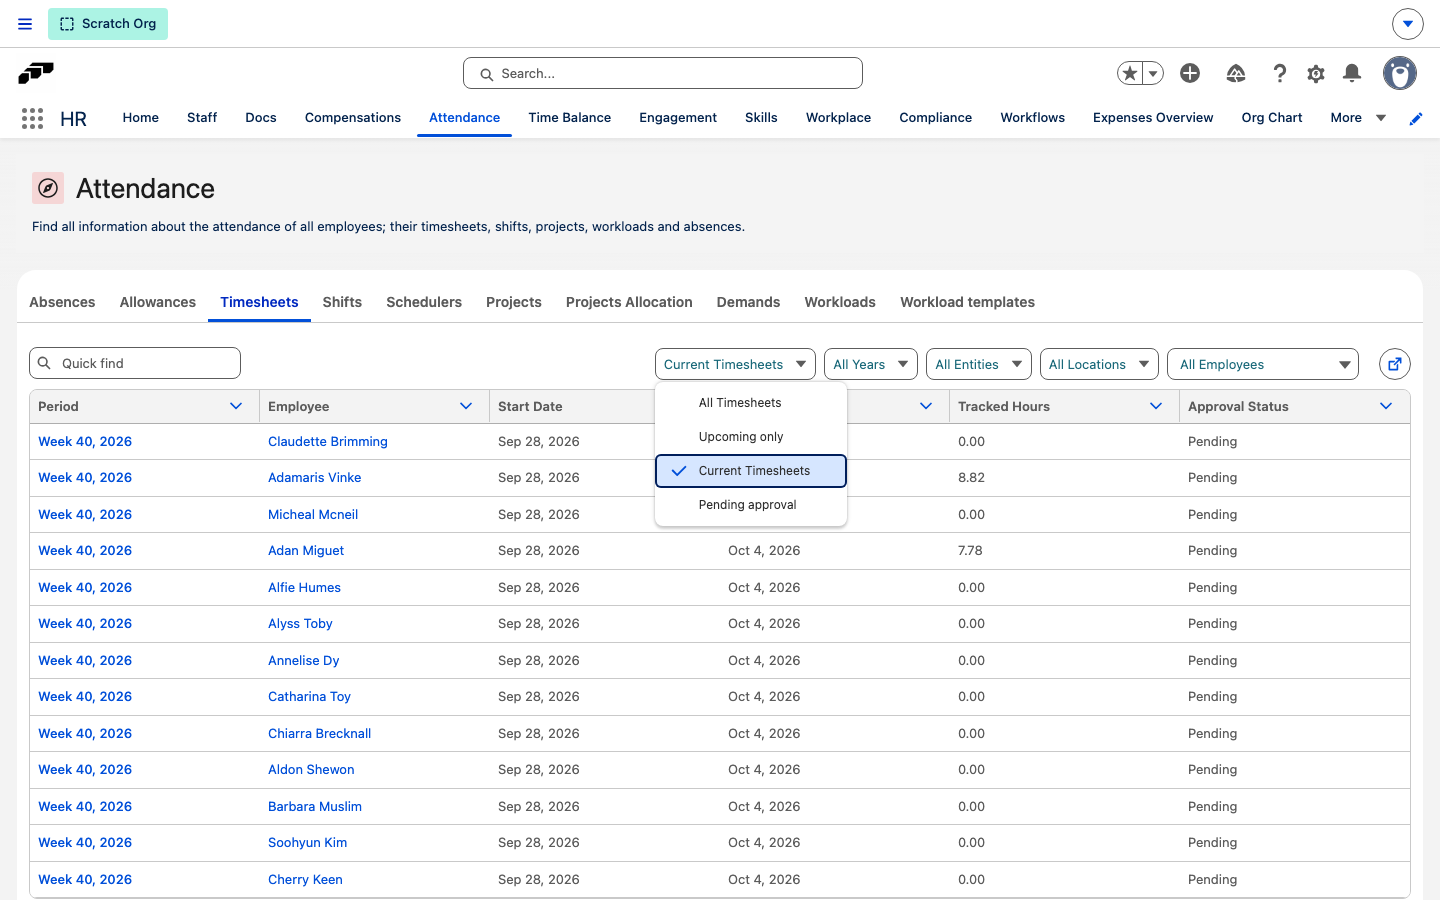
Task: Click the global create plus icon
Action: coord(1190,73)
